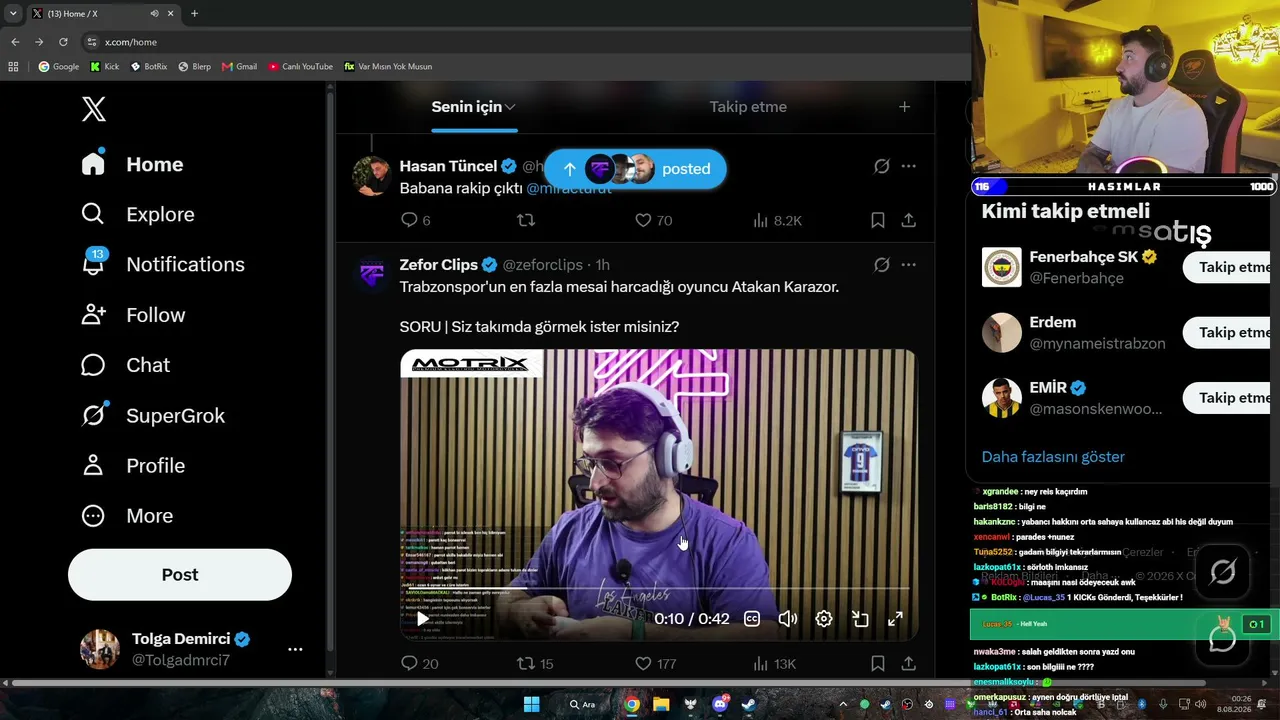Repost Hasan Tüncel's post
The width and height of the screenshot is (1280, 720).
[x=525, y=220]
